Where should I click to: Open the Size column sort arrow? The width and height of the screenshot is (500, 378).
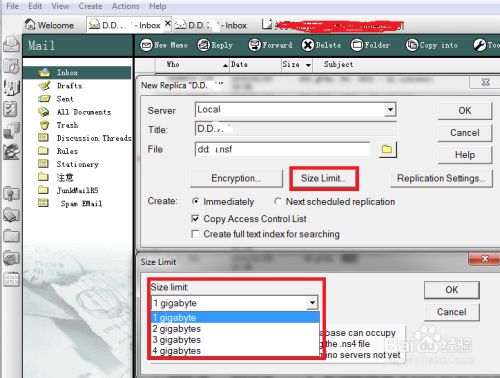(308, 65)
